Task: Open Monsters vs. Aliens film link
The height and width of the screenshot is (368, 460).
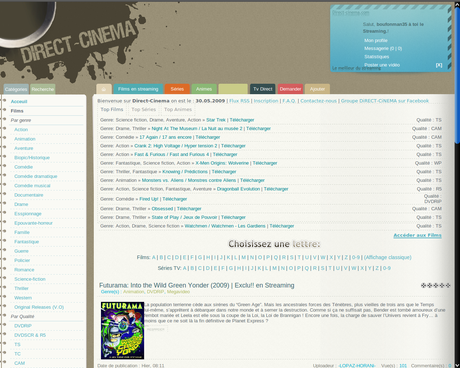Action: (x=189, y=180)
